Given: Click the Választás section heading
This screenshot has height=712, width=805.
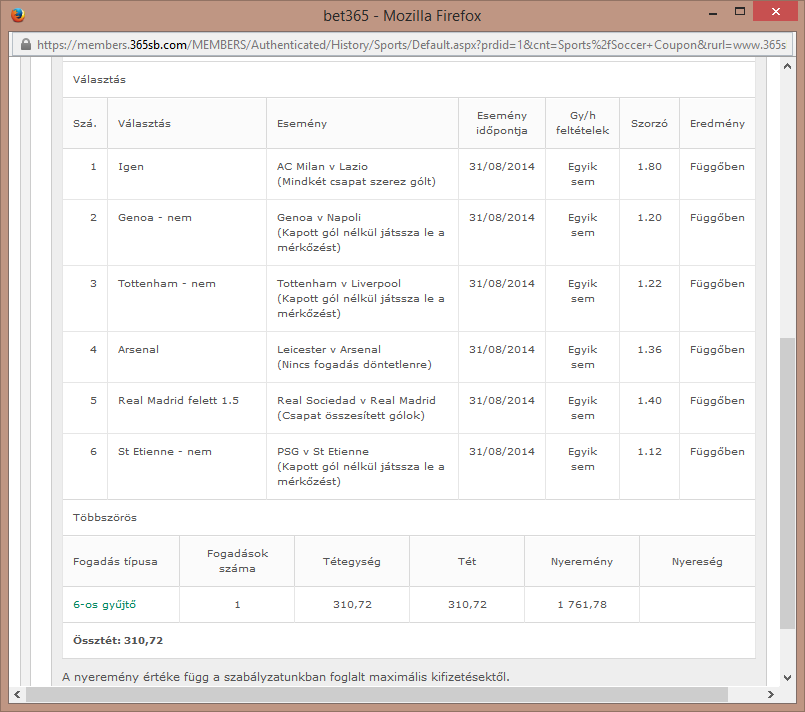Looking at the screenshot, I should 99,80.
